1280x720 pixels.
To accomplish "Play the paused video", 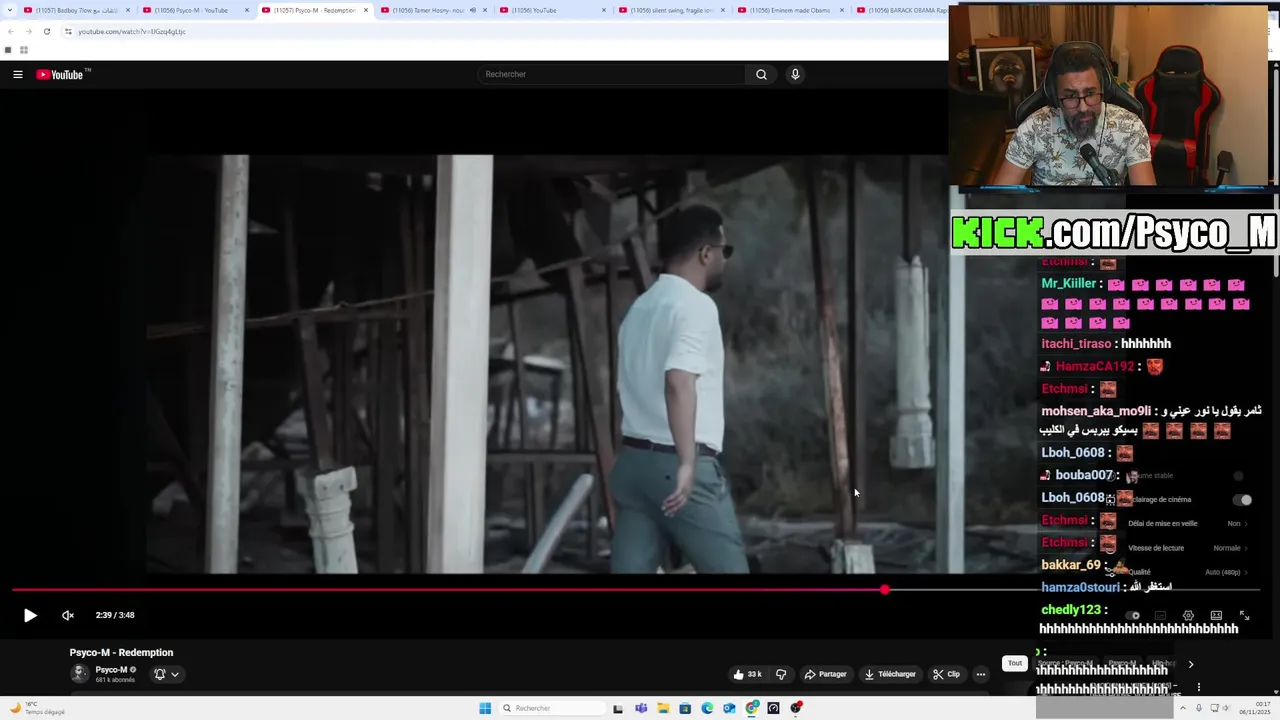I will click(30, 615).
